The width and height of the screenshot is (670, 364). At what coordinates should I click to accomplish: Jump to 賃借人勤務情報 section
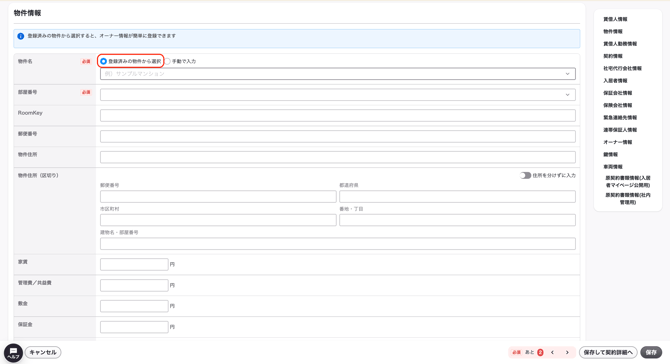click(x=620, y=44)
